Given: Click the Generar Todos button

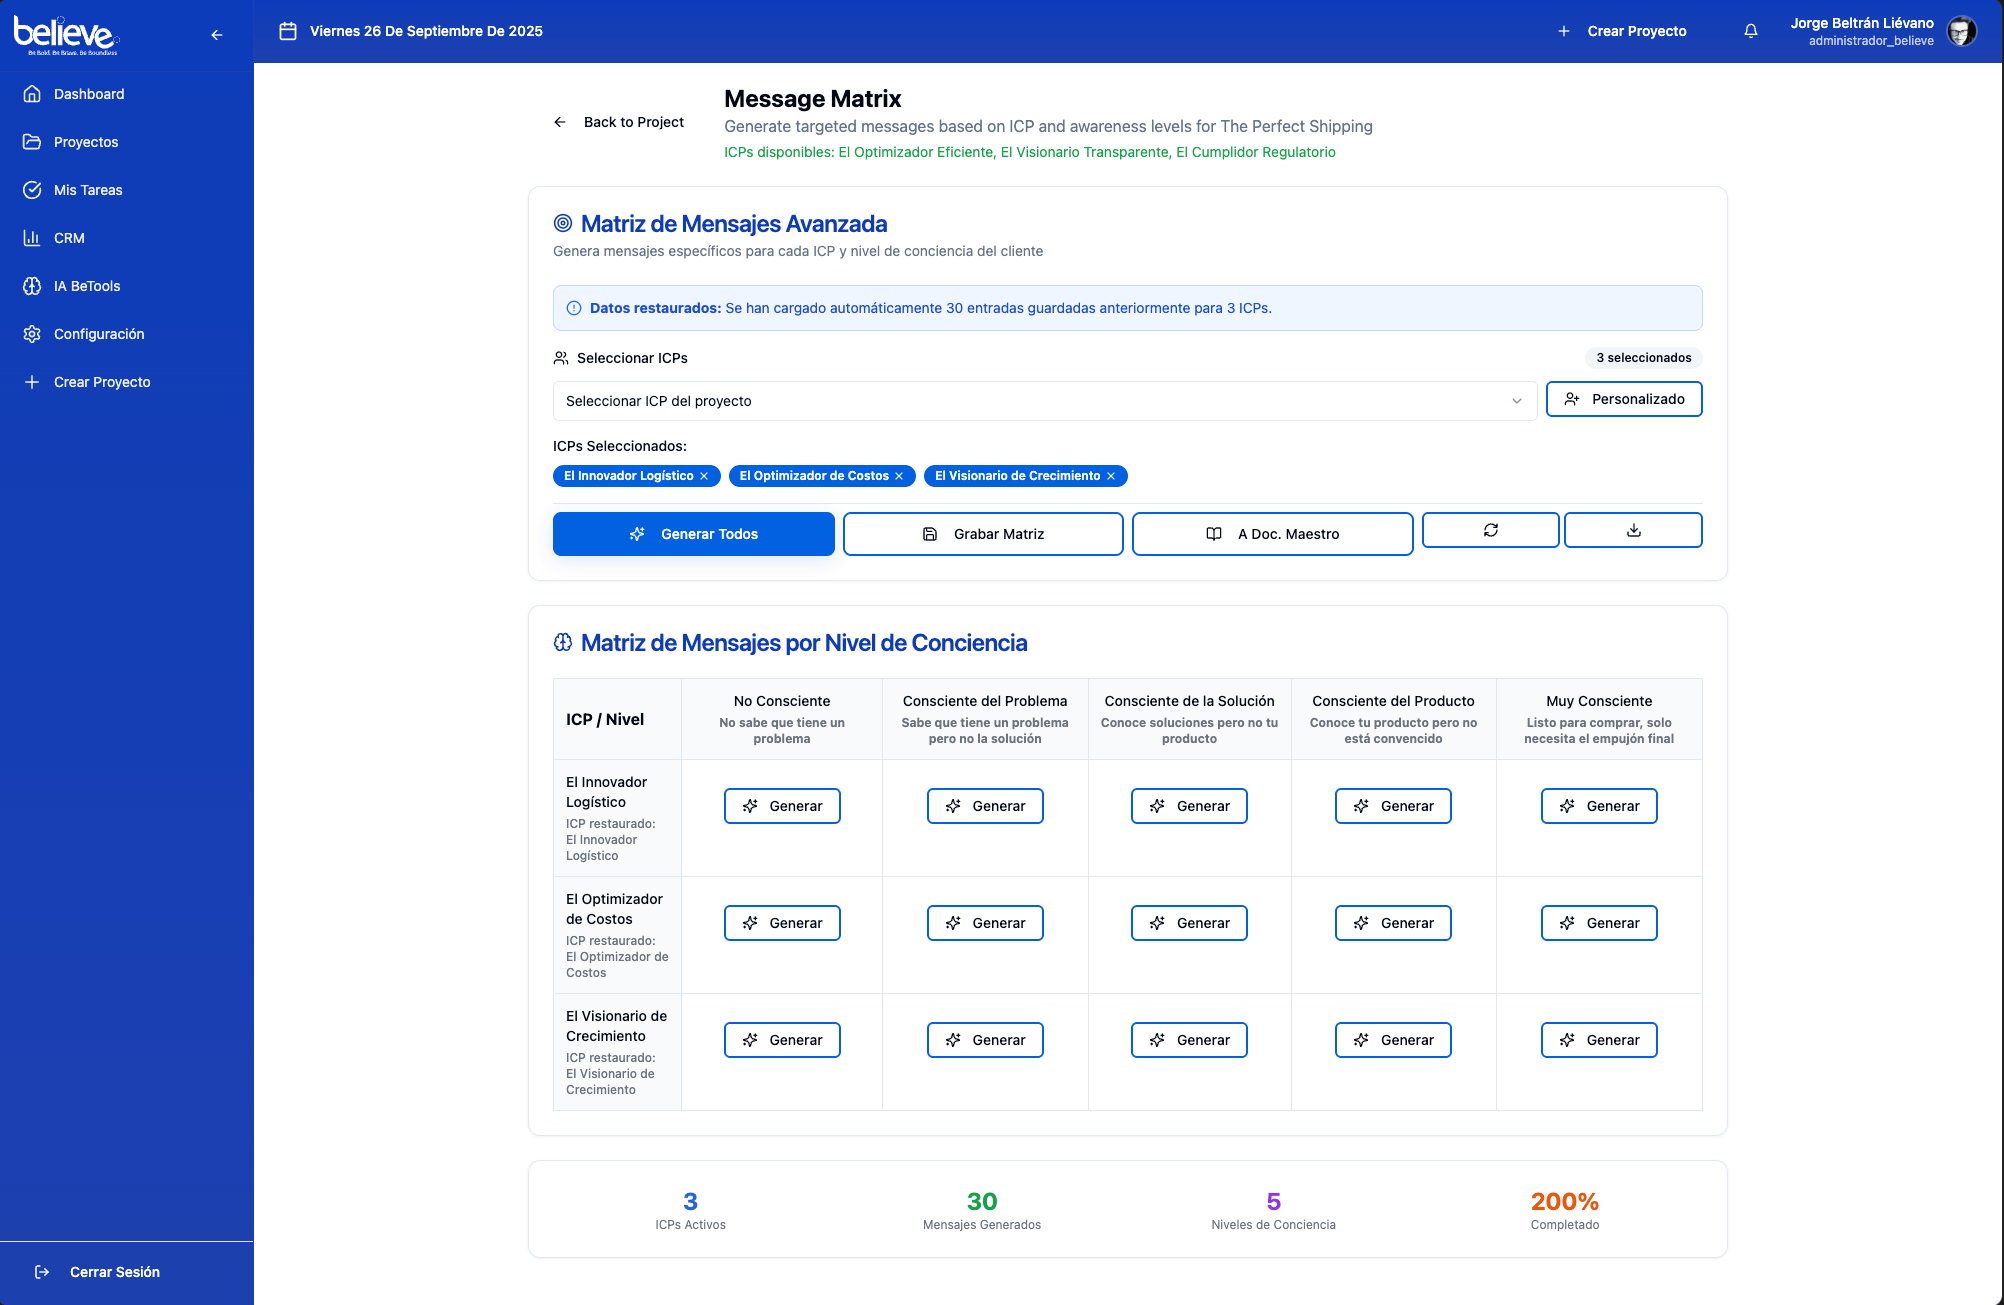Looking at the screenshot, I should pos(693,534).
